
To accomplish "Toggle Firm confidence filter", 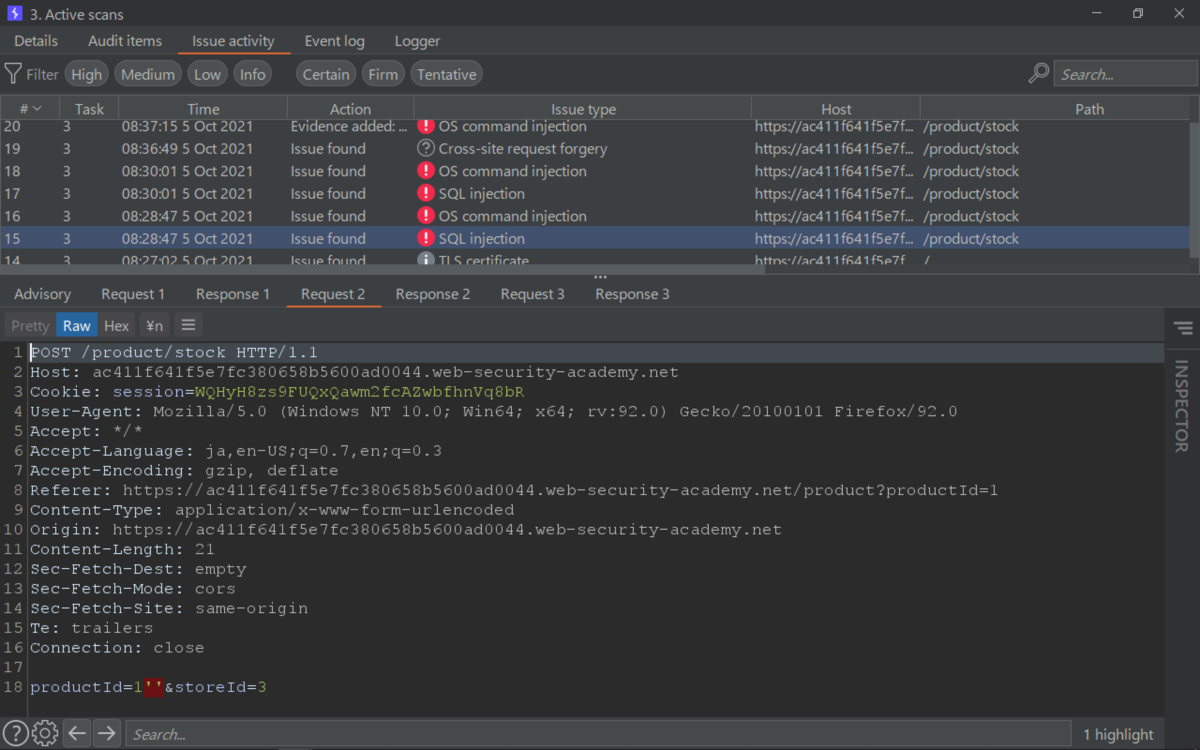I will (x=383, y=74).
